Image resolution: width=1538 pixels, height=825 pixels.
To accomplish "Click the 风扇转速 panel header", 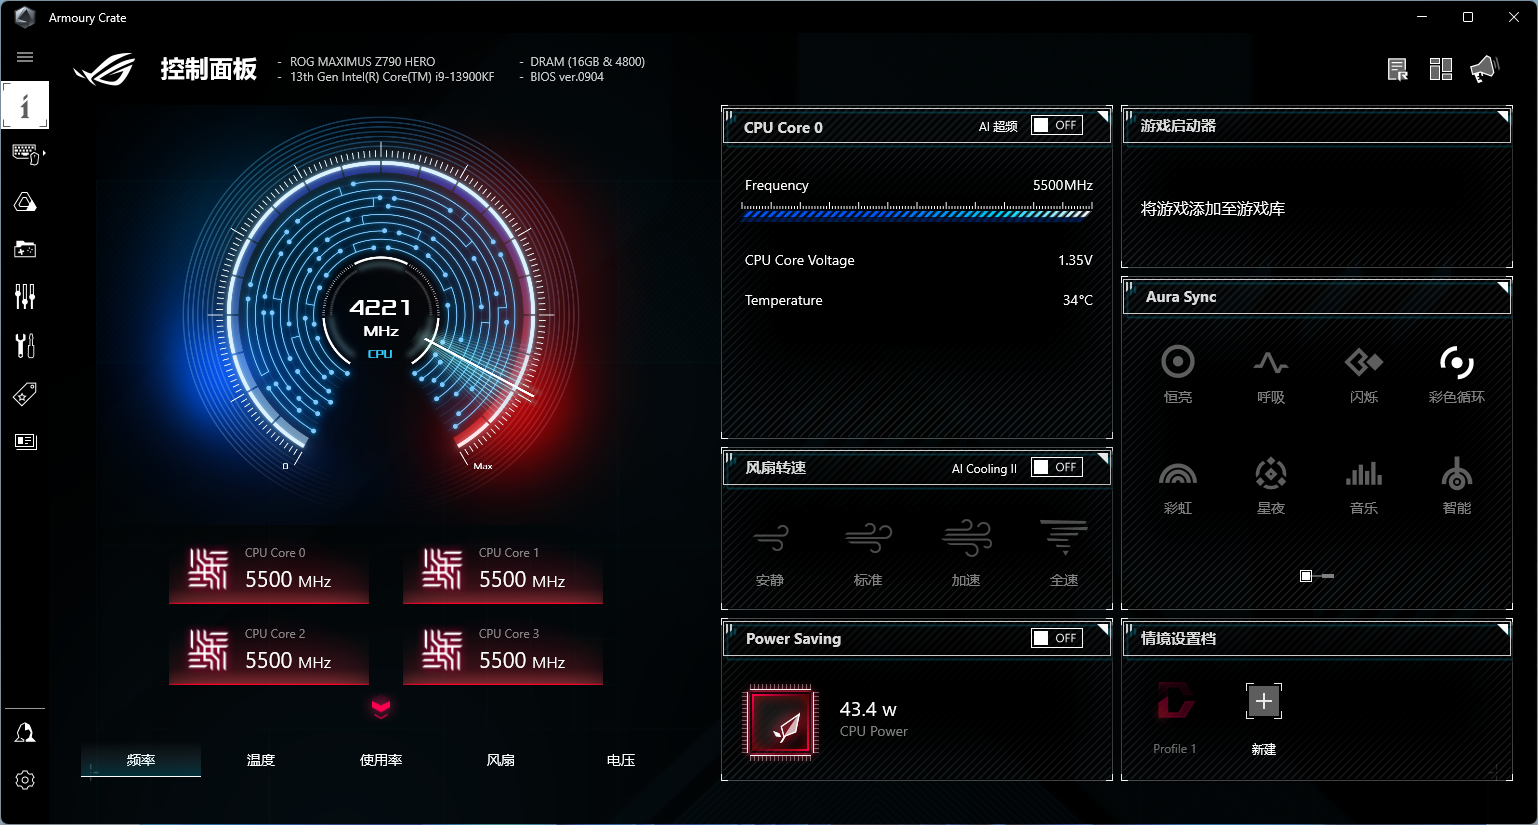I will [917, 468].
